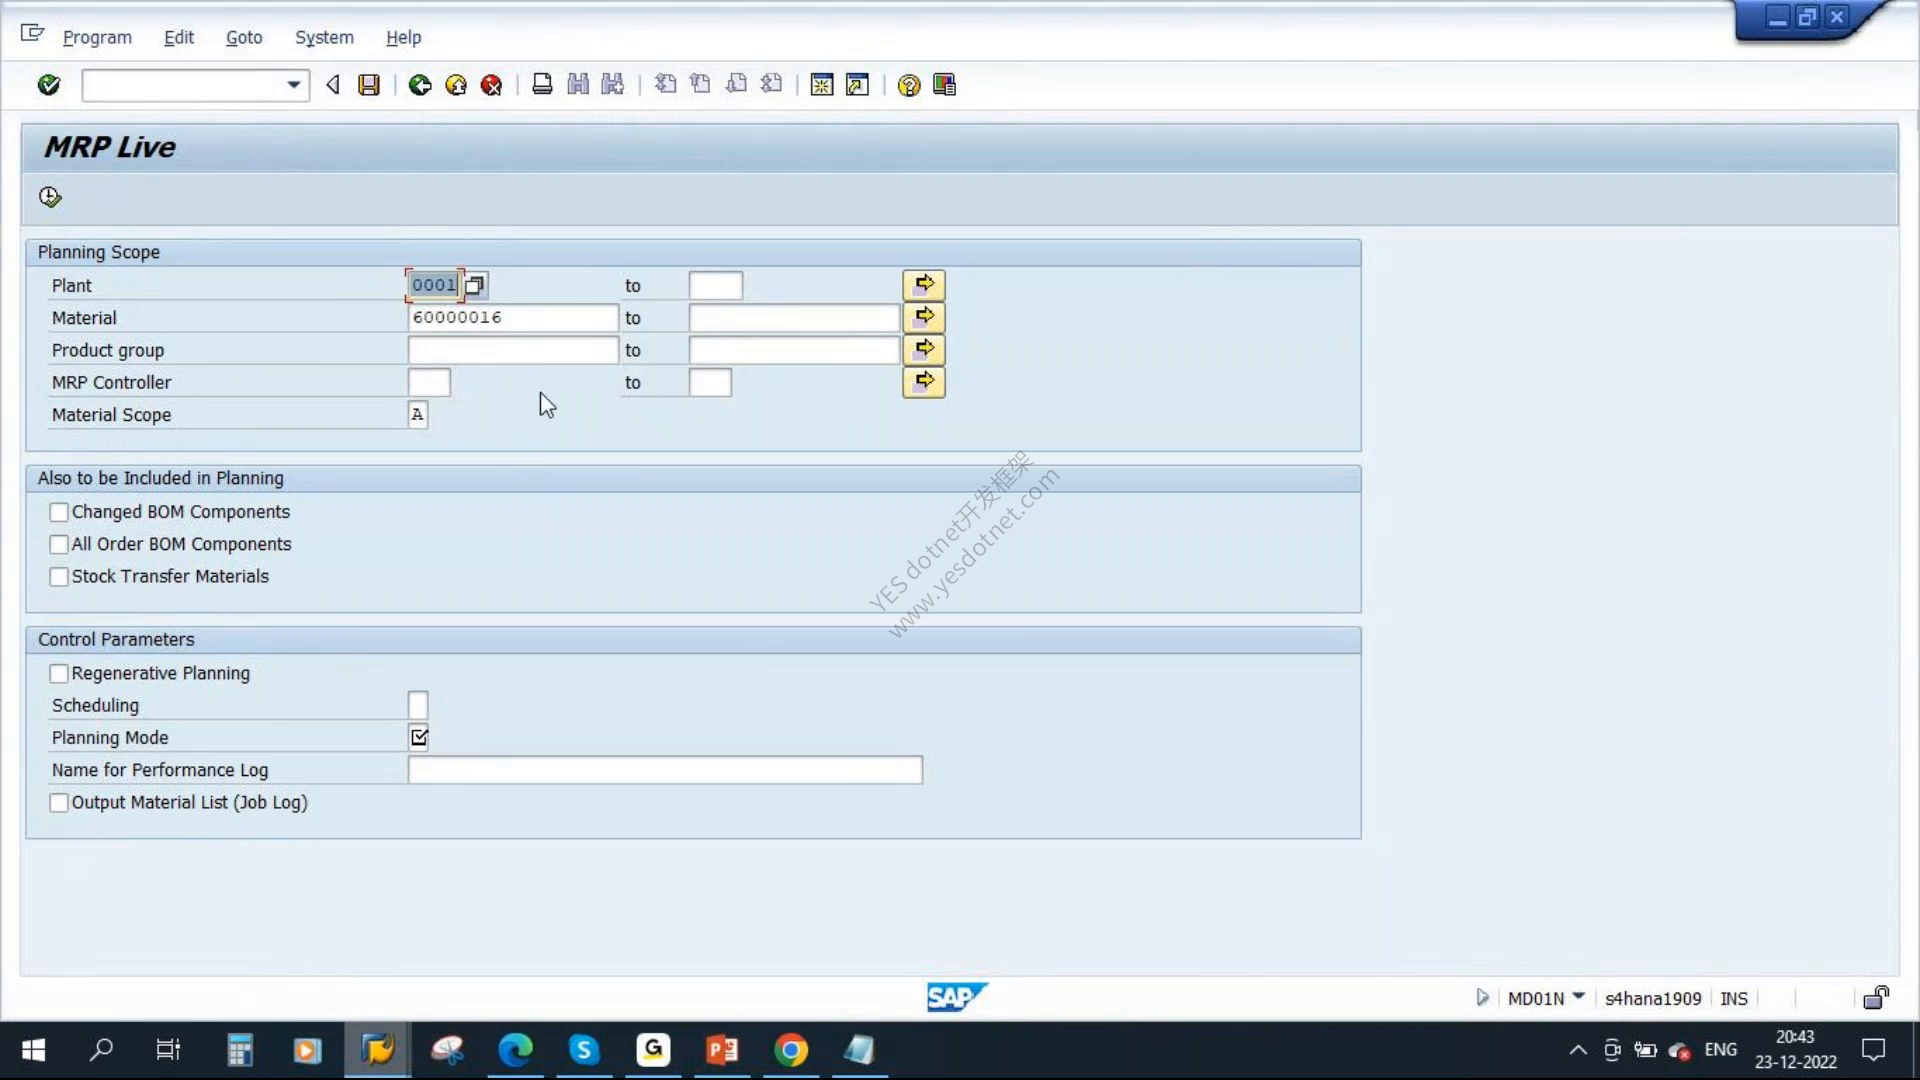
Task: Click the Plant from field
Action: [434, 285]
